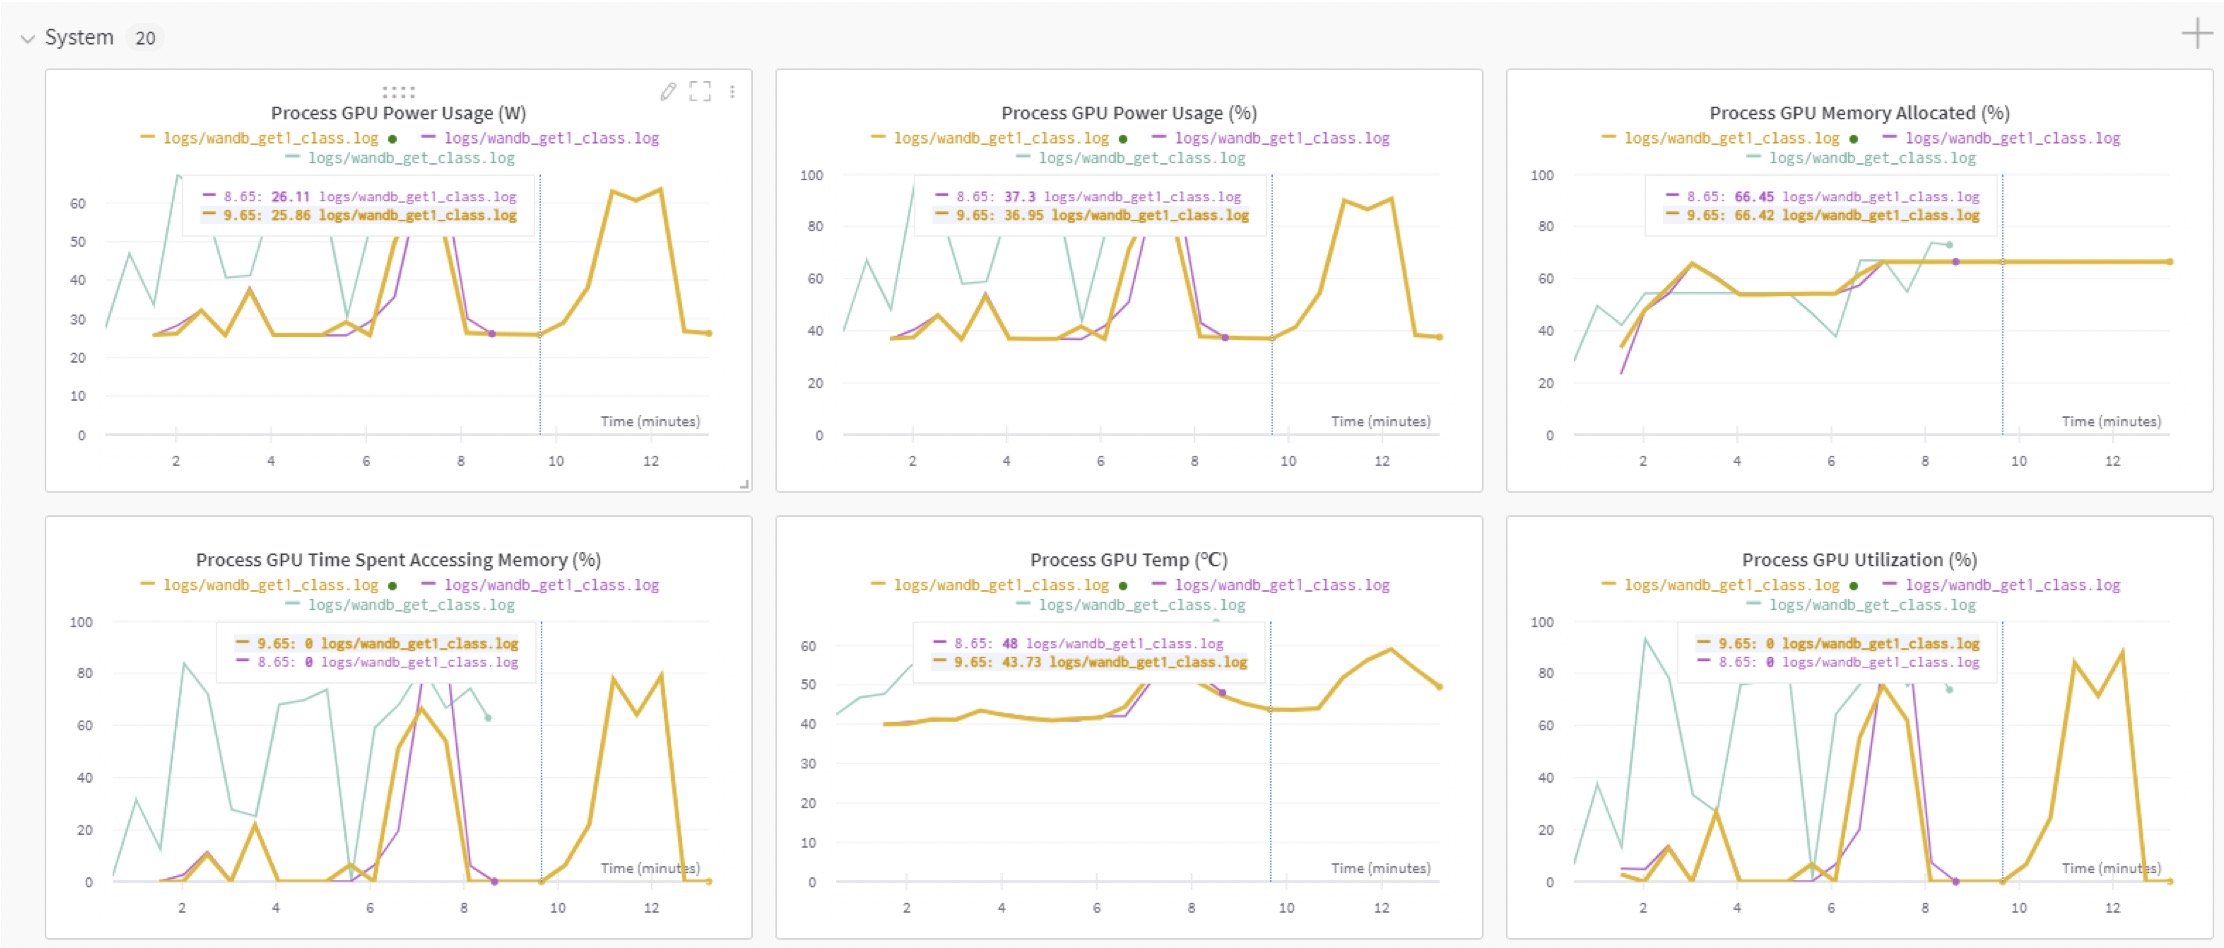This screenshot has height=948, width=2224.
Task: Toggle green wandb_get_class.log legend in GPU Power Usage (W)
Action: (x=401, y=158)
